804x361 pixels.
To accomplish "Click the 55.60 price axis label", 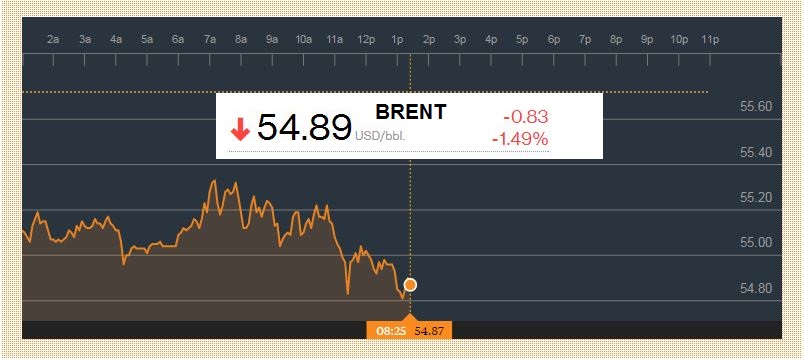I will (x=756, y=107).
